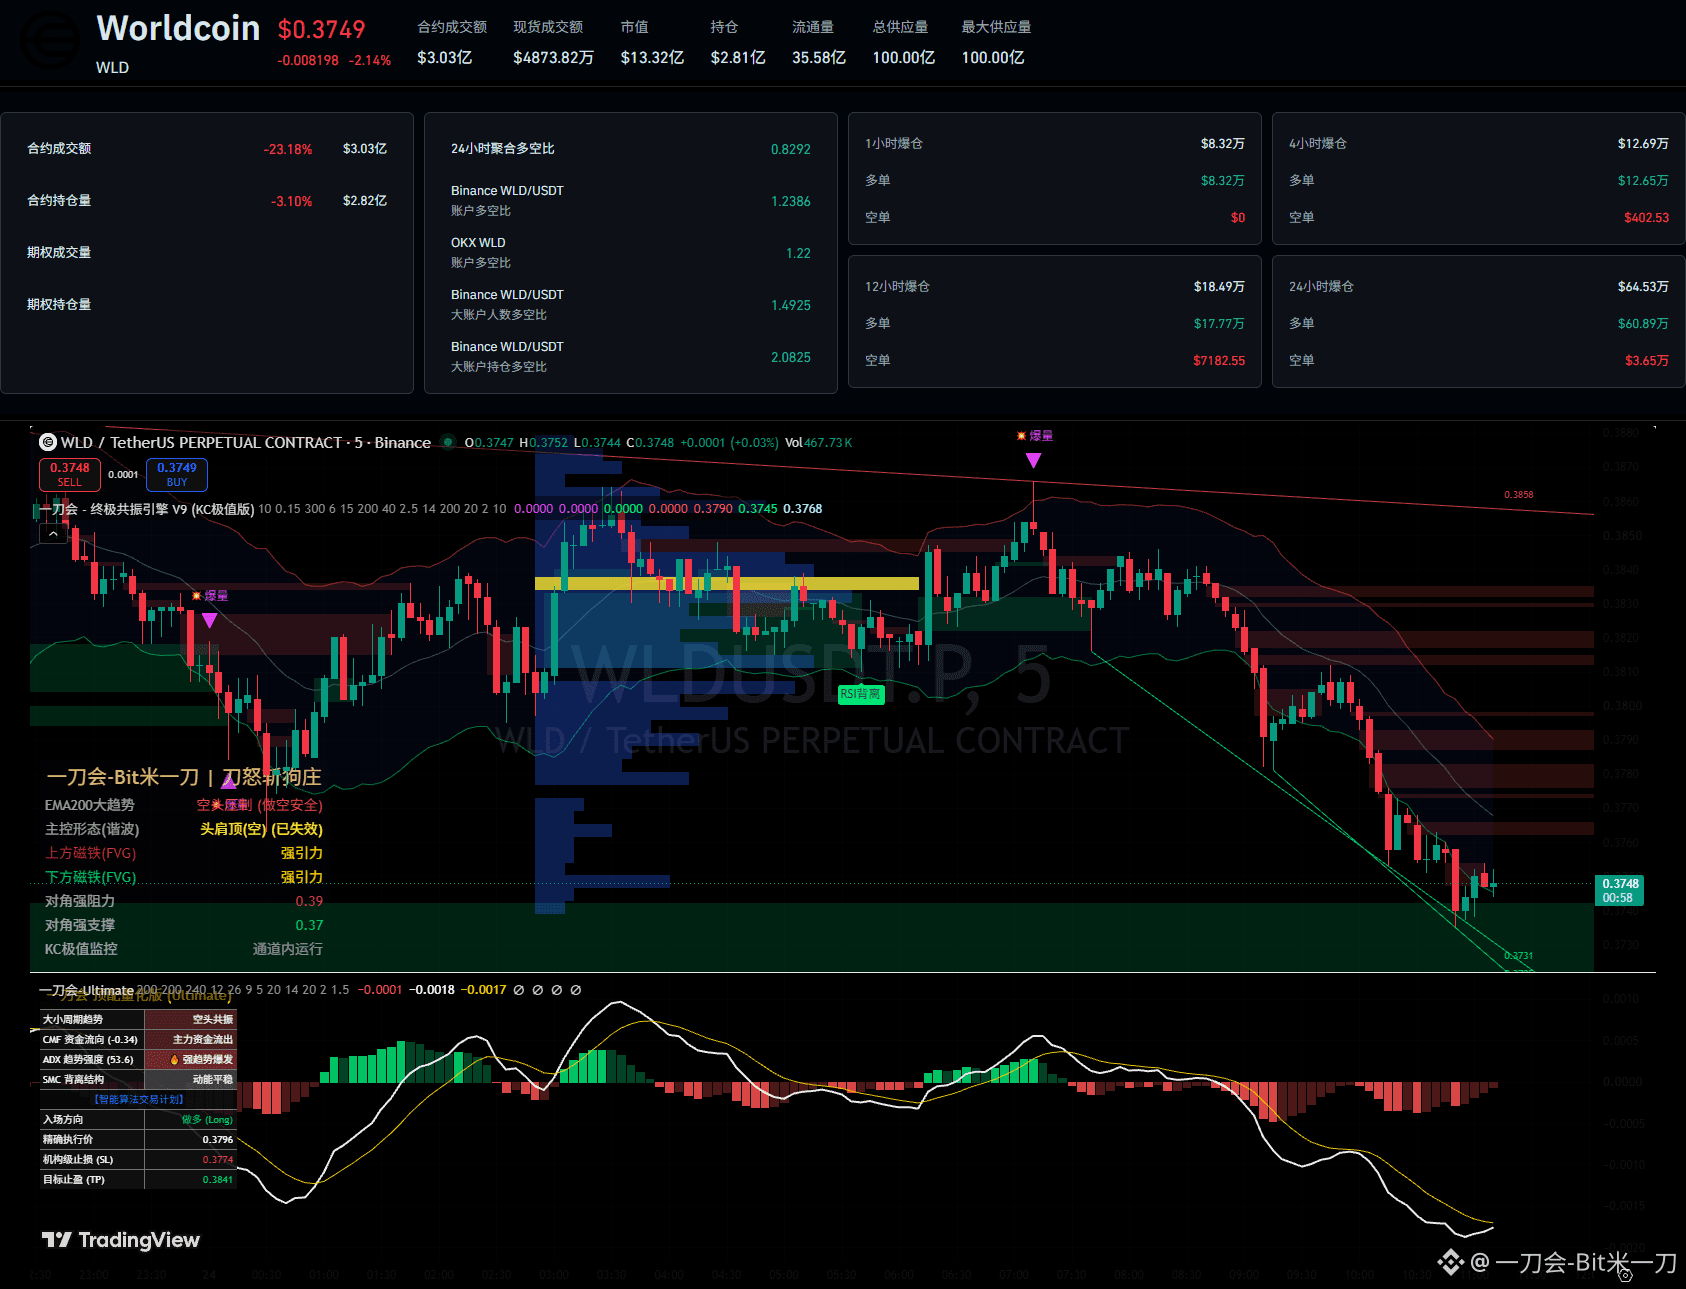The width and height of the screenshot is (1686, 1289).
Task: Click the 1小时爆仓 card title
Action: coord(894,144)
